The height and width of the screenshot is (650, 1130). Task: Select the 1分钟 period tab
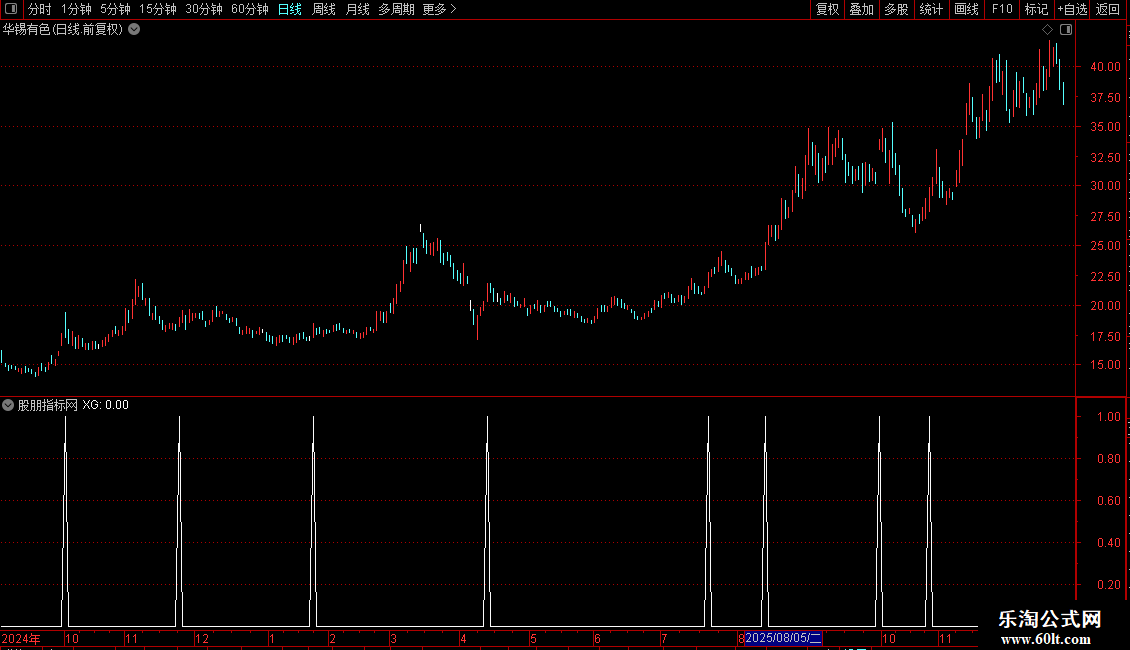tap(76, 9)
